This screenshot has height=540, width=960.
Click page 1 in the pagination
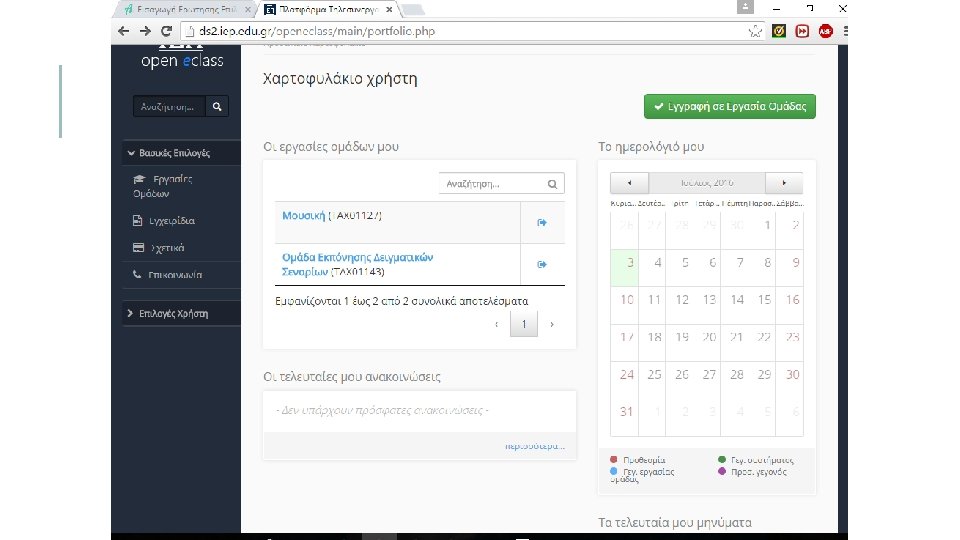pos(523,324)
